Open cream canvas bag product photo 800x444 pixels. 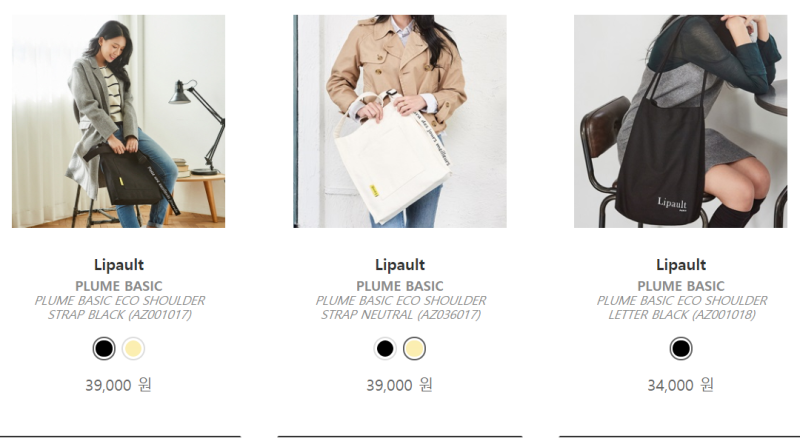(400, 121)
